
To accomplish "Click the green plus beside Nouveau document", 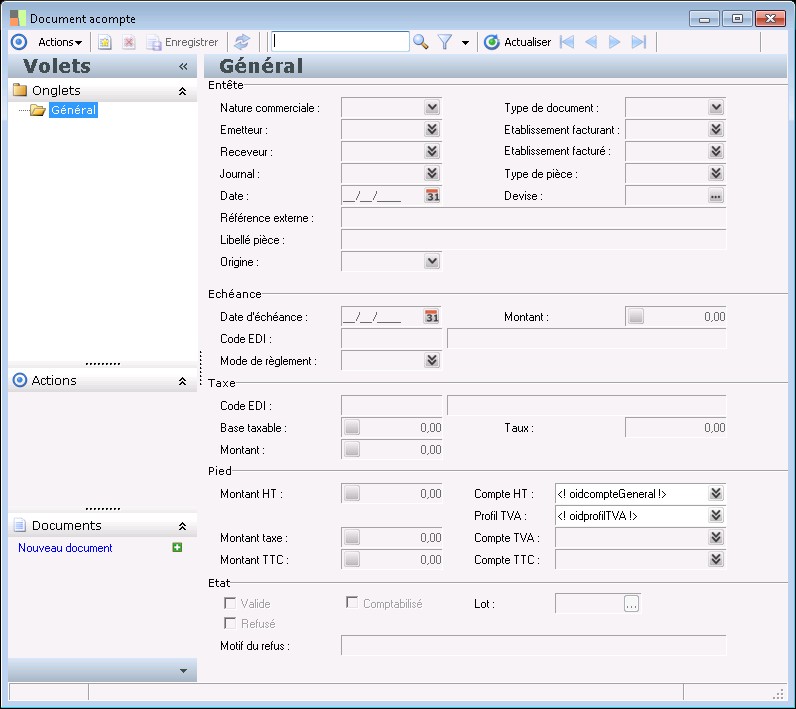I will 177,548.
